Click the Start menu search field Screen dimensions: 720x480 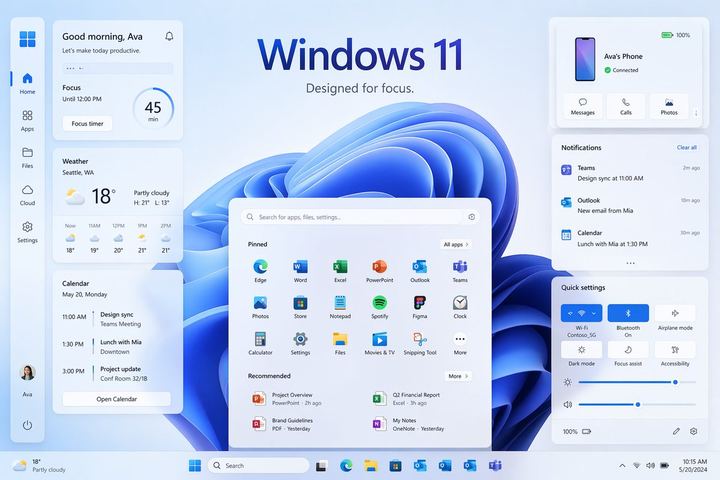[360, 217]
